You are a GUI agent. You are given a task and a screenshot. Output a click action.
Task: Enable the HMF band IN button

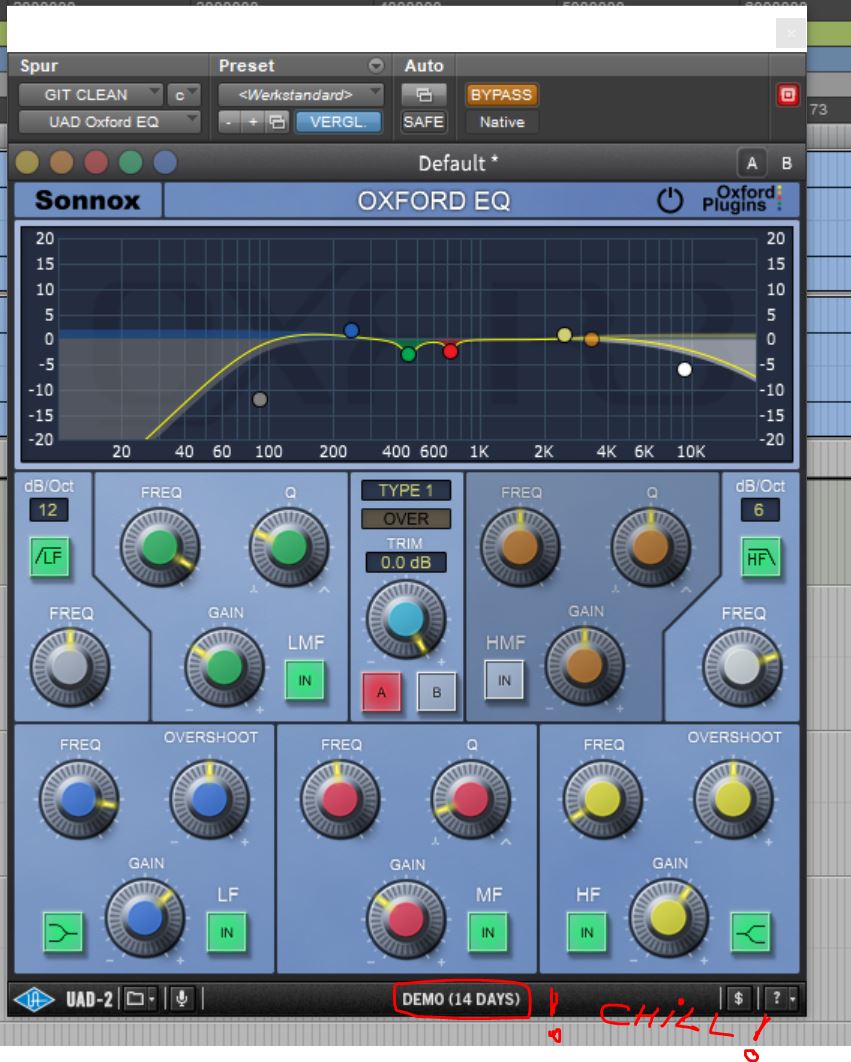tap(504, 681)
